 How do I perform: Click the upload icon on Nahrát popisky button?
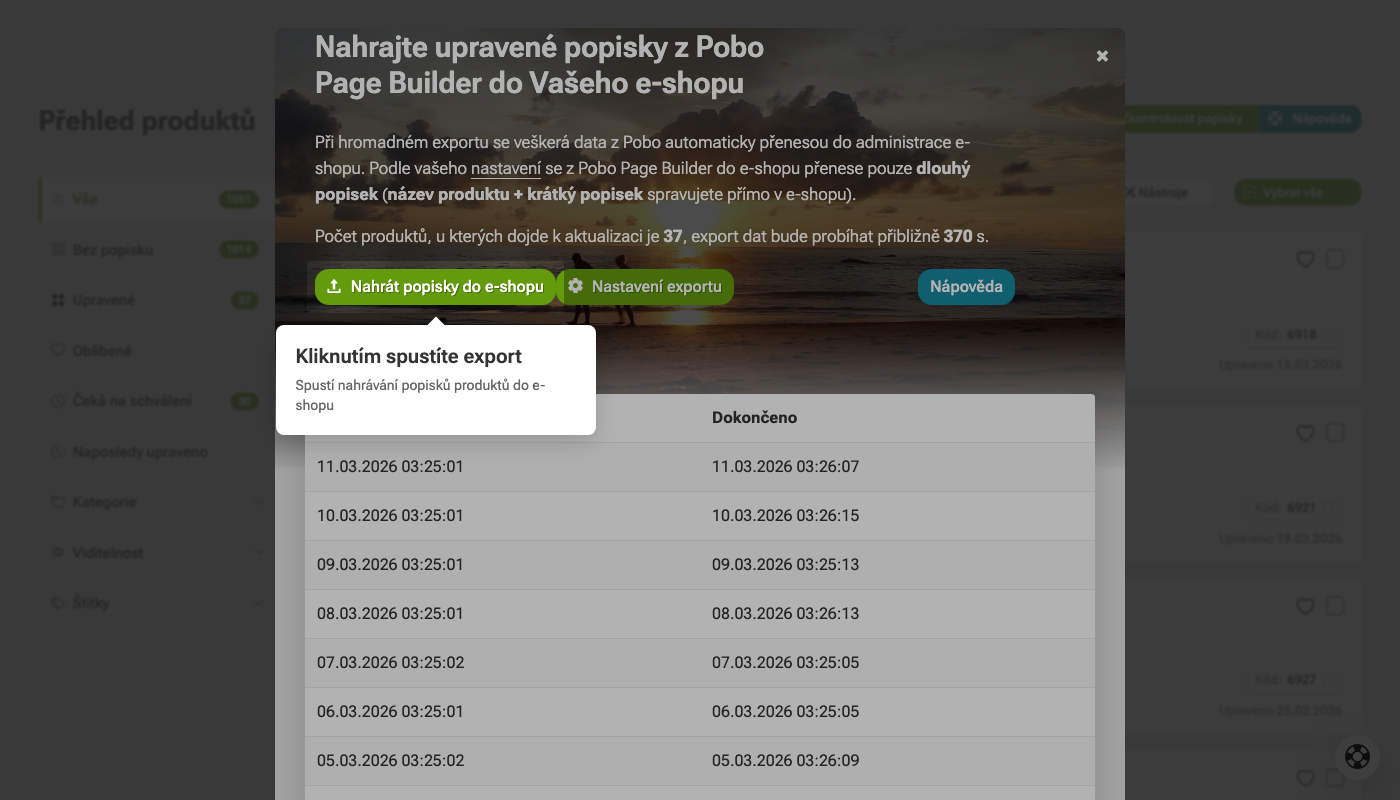click(x=333, y=286)
